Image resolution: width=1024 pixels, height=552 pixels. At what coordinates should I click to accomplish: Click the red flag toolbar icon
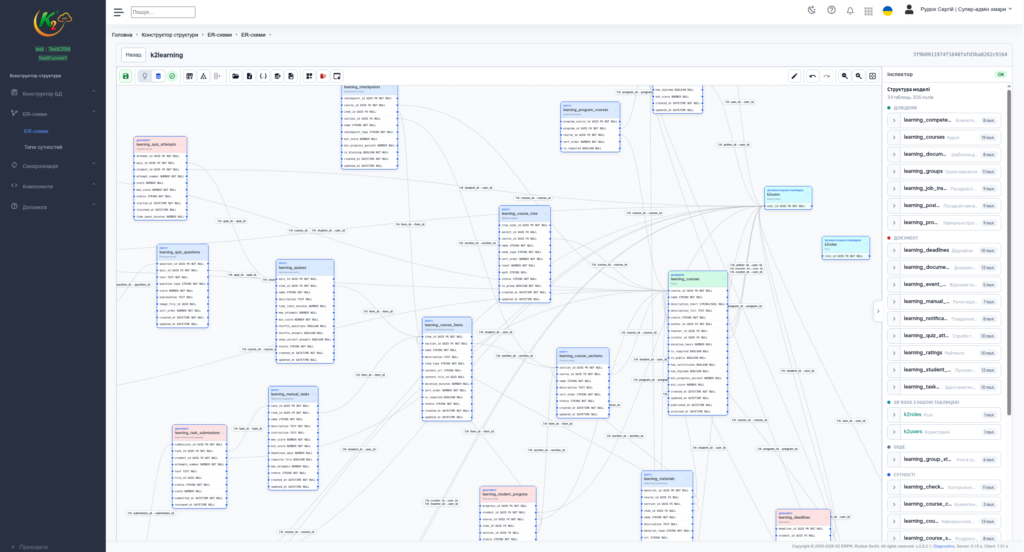pos(323,76)
